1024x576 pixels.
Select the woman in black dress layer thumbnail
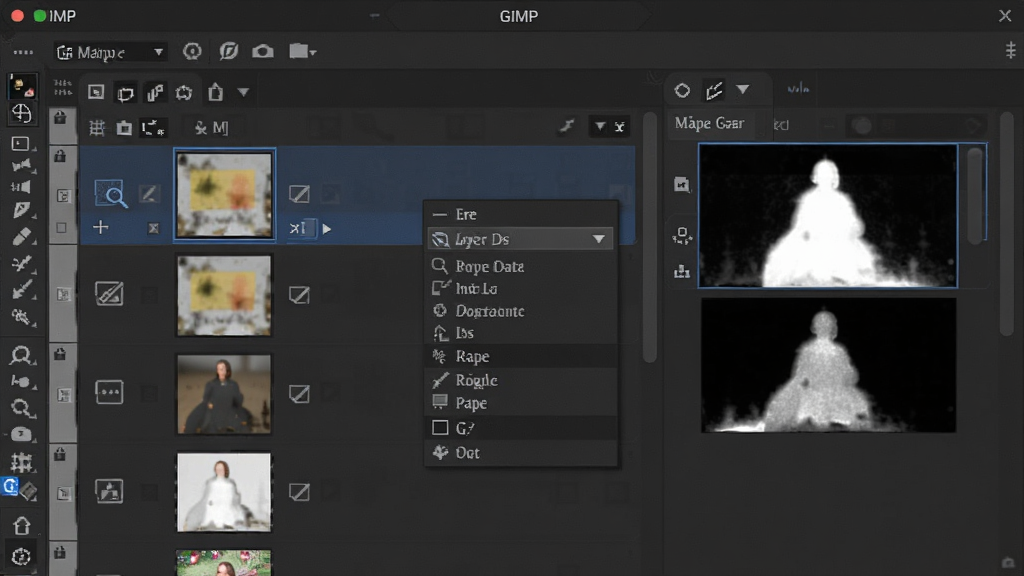[224, 394]
